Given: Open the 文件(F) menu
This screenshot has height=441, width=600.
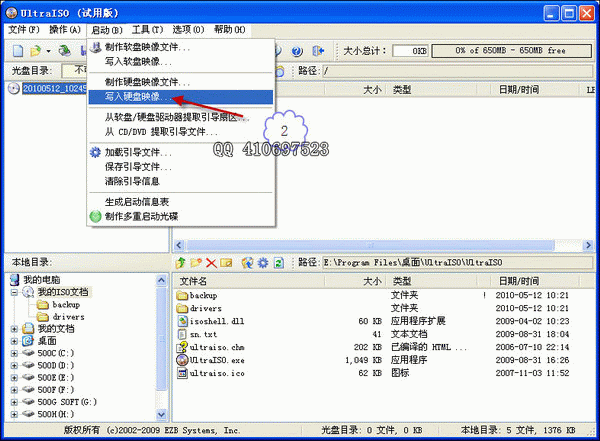Looking at the screenshot, I should (24, 29).
